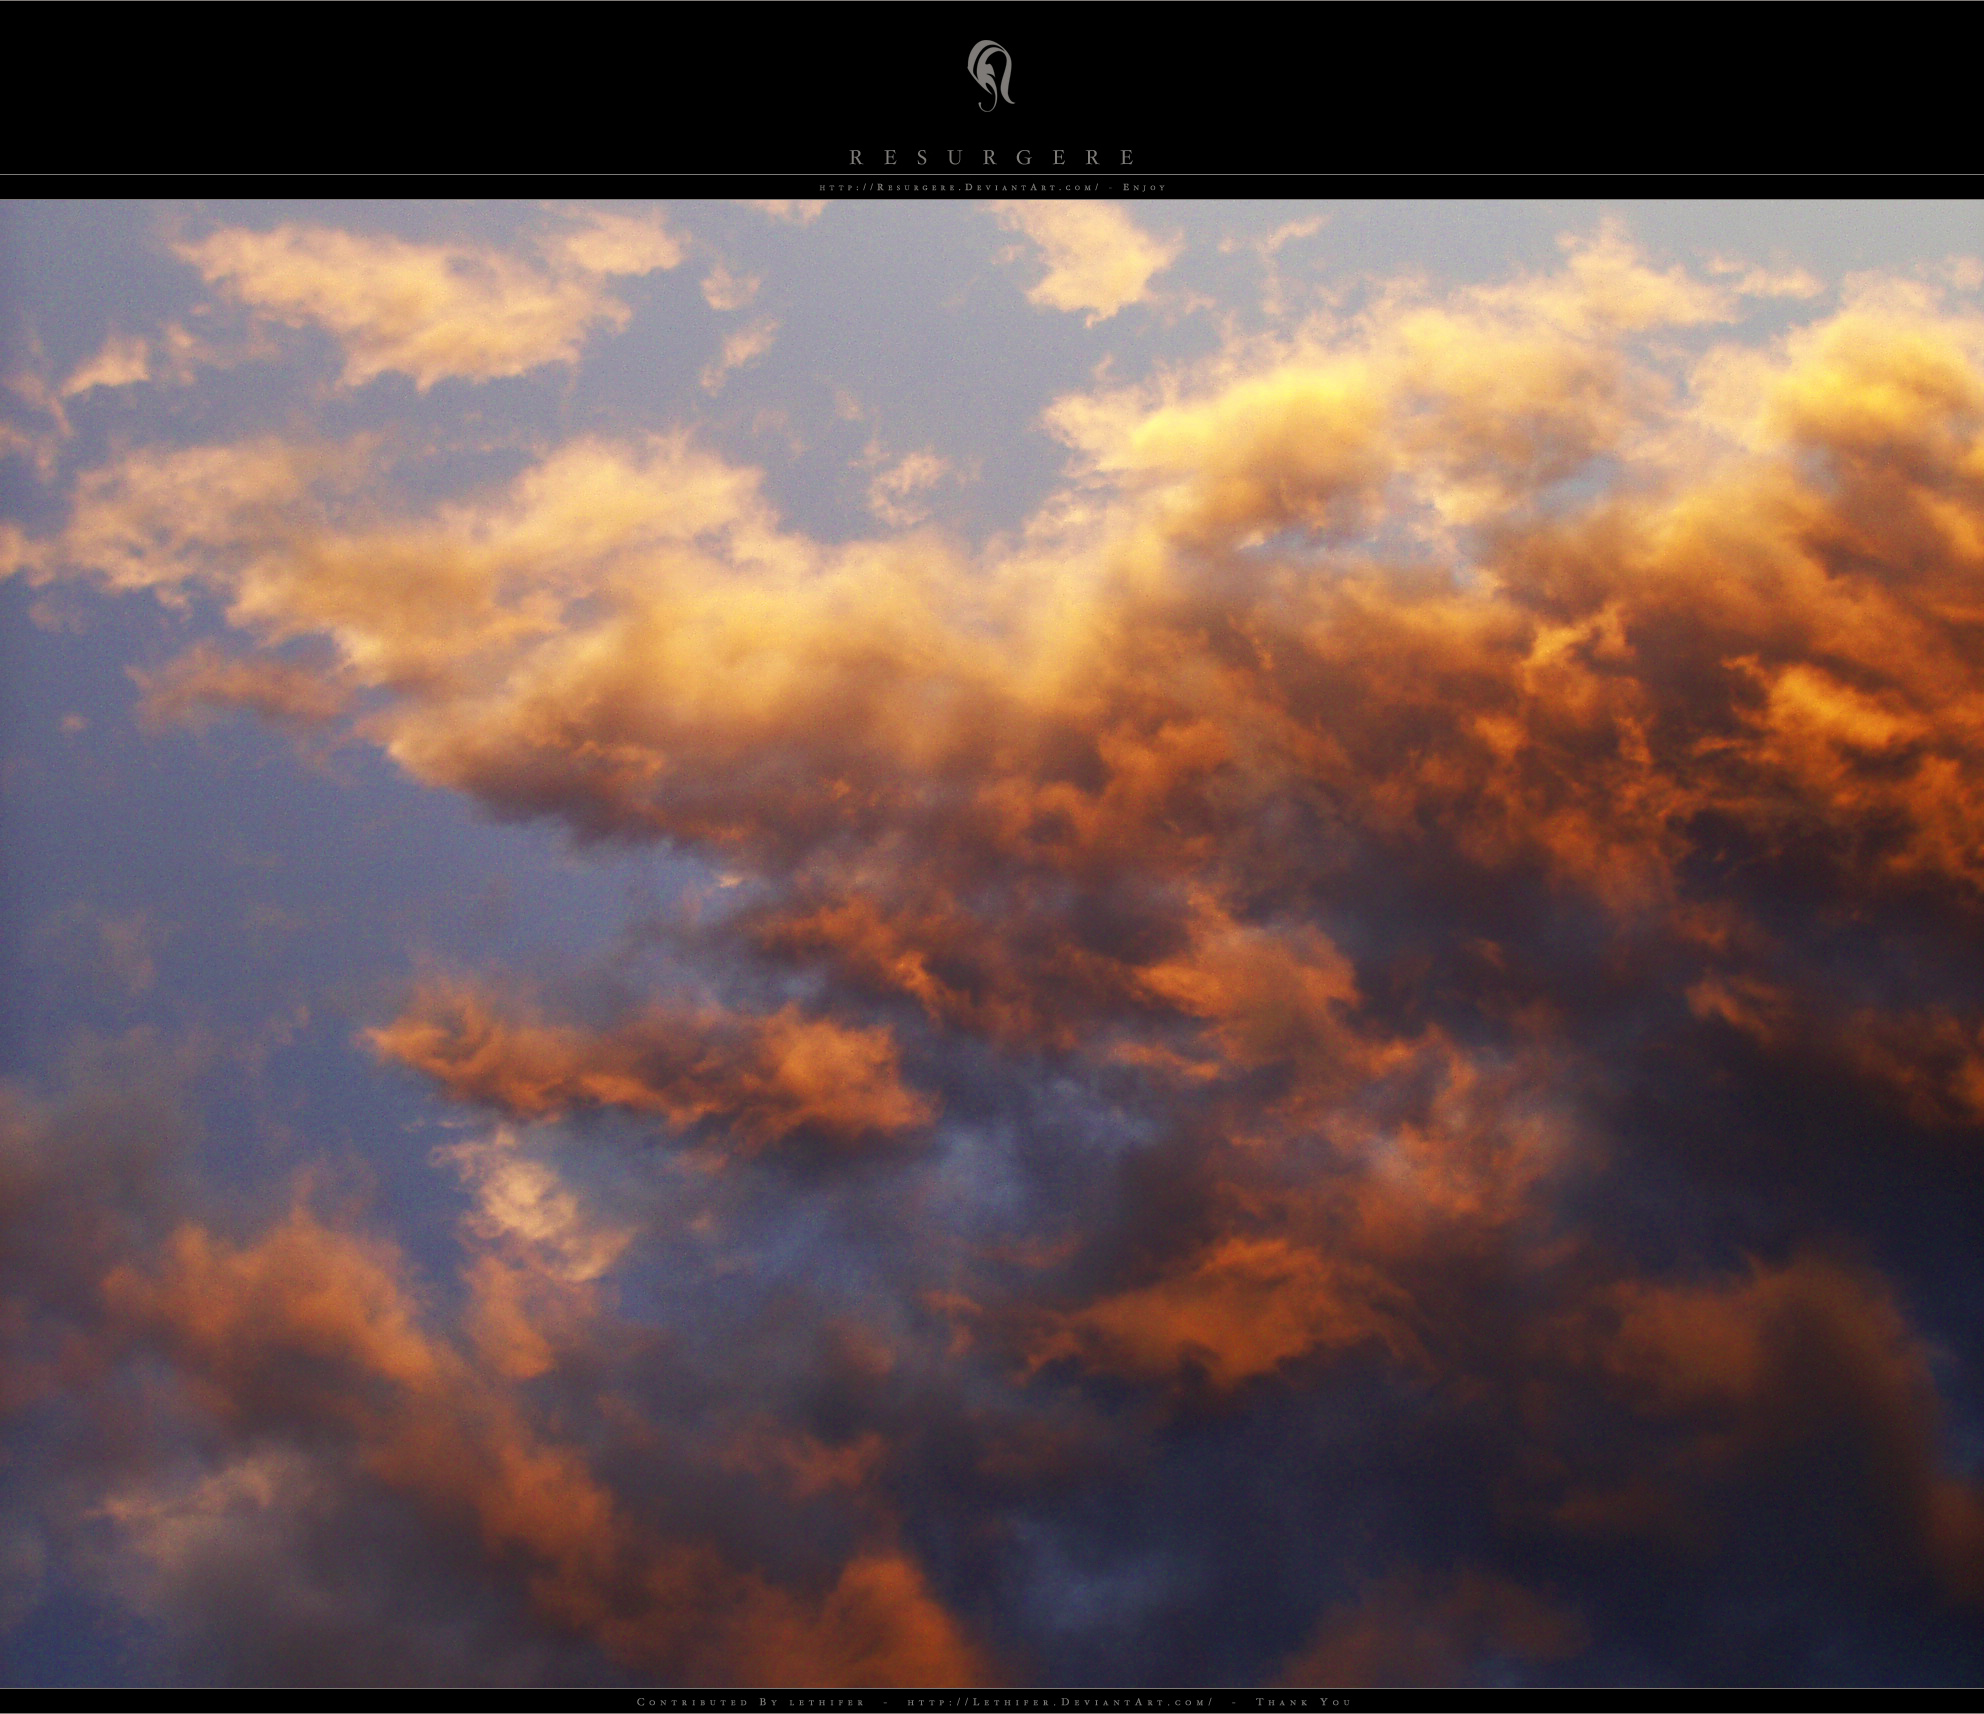Screen dimensions: 1984x1714
Task: Click the RESURGERE title text
Action: tap(990, 155)
